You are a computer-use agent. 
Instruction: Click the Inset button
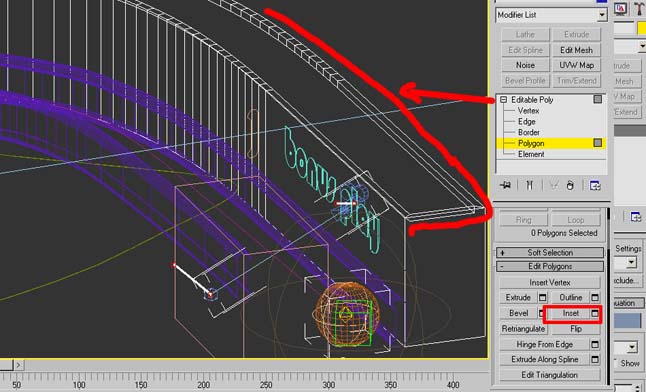(x=571, y=313)
